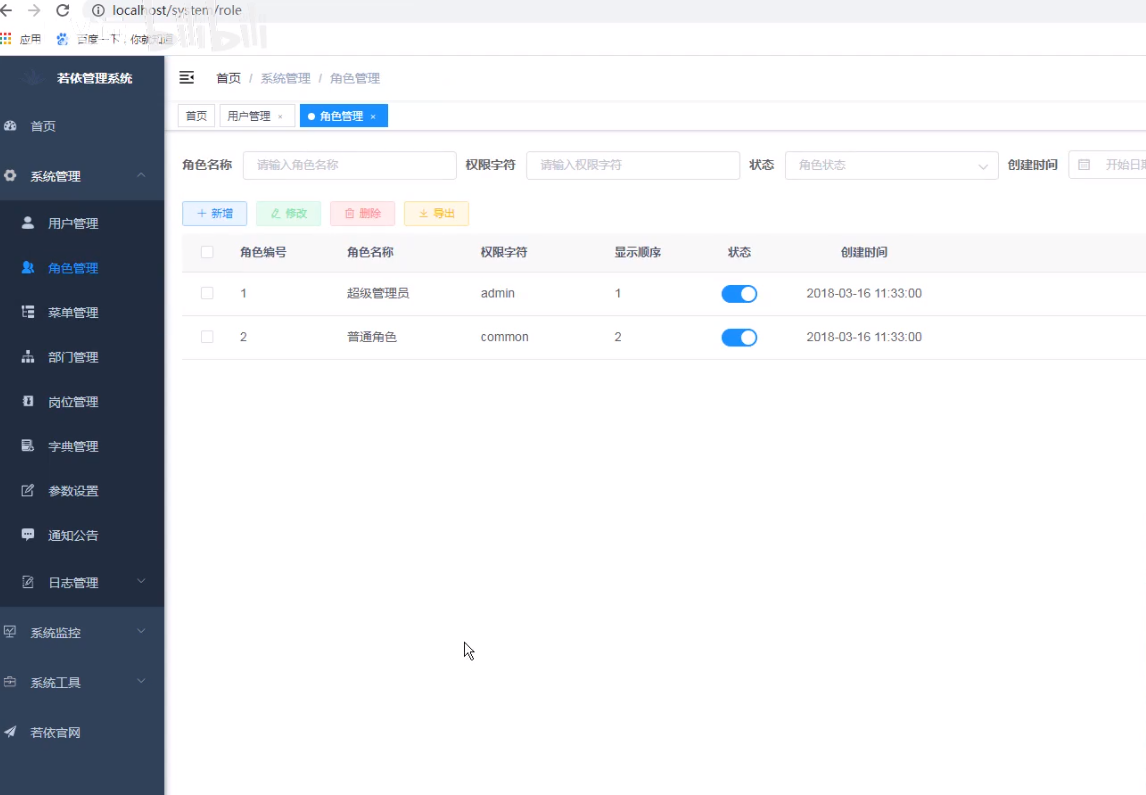Image resolution: width=1146 pixels, height=795 pixels.
Task: Click the 修改 edit button
Action: (288, 213)
